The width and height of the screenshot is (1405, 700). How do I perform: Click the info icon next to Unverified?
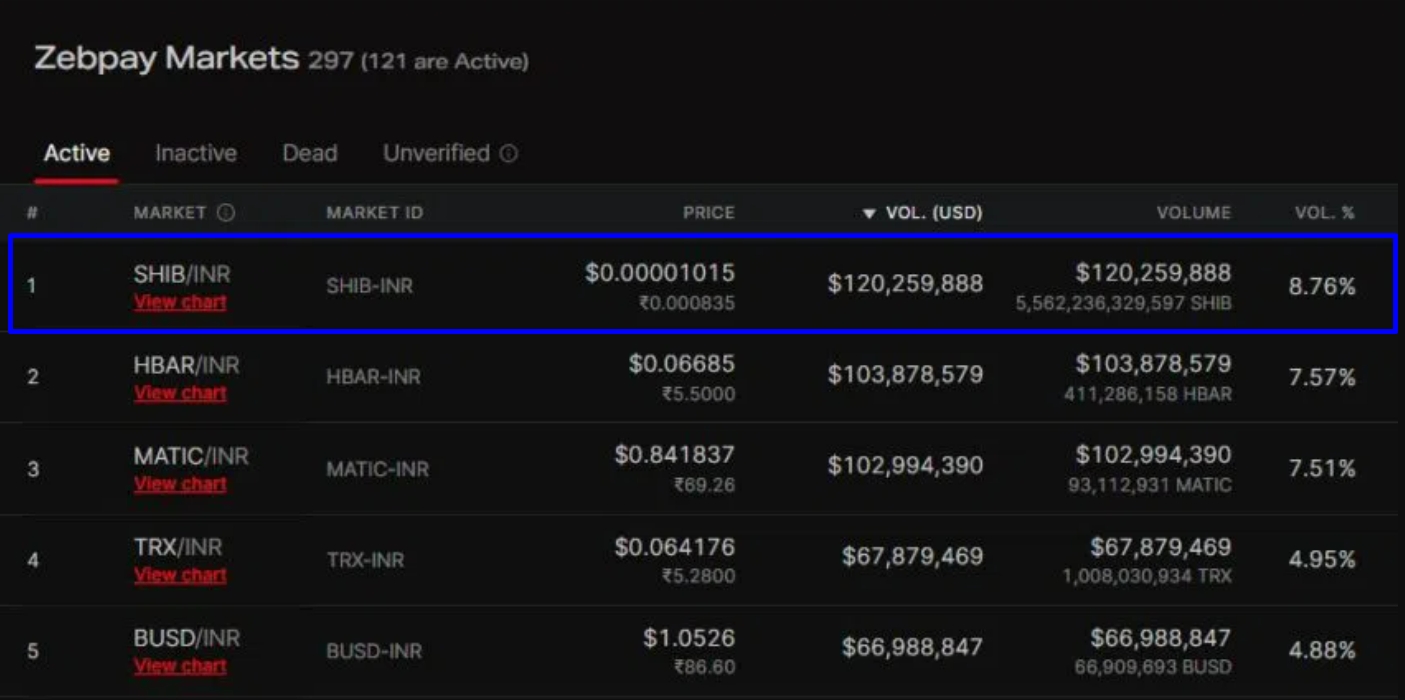point(509,154)
